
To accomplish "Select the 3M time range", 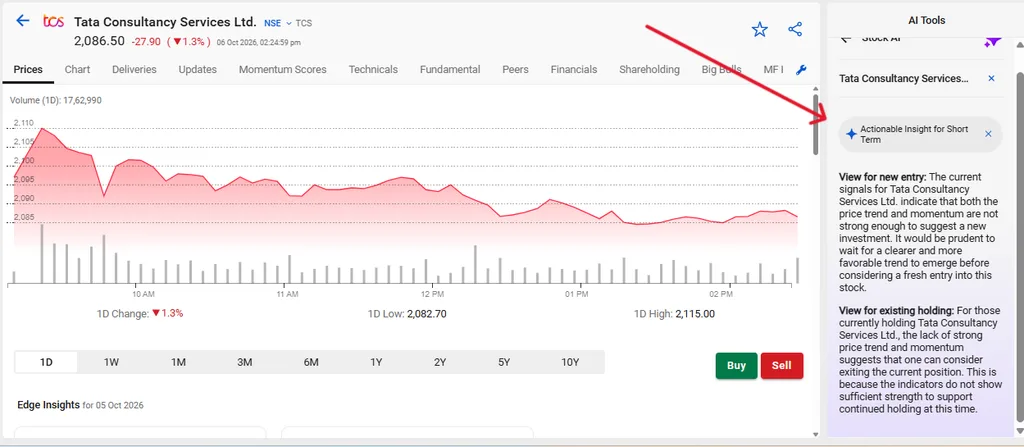I will pyautogui.click(x=244, y=362).
